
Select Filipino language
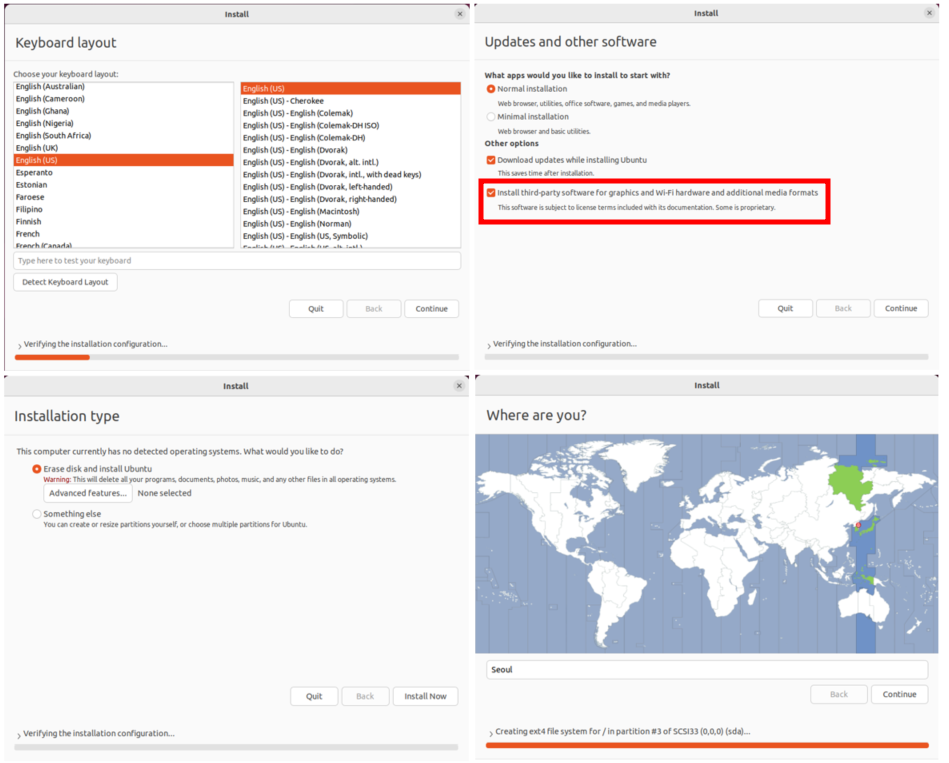(123, 209)
